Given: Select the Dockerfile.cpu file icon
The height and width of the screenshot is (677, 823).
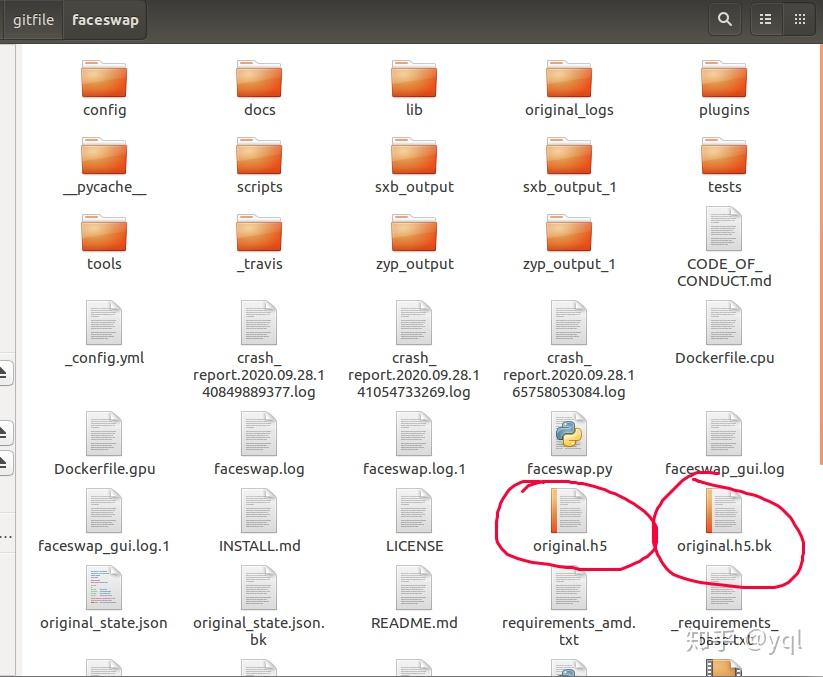Looking at the screenshot, I should 724,323.
